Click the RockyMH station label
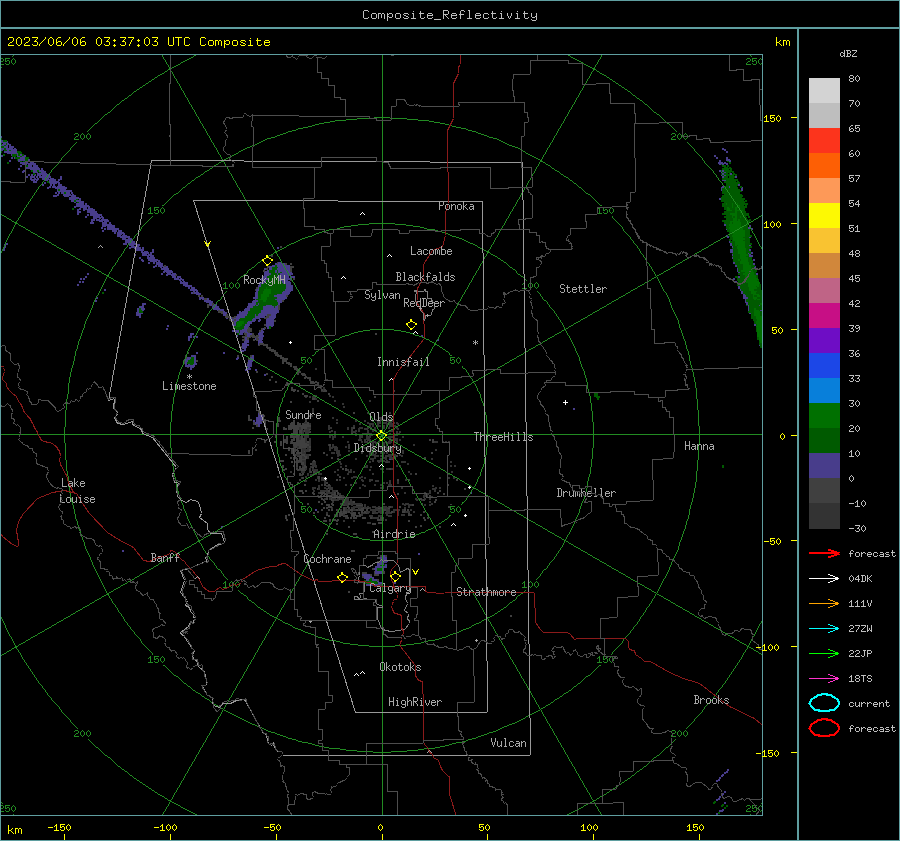The width and height of the screenshot is (900, 841). [x=264, y=280]
